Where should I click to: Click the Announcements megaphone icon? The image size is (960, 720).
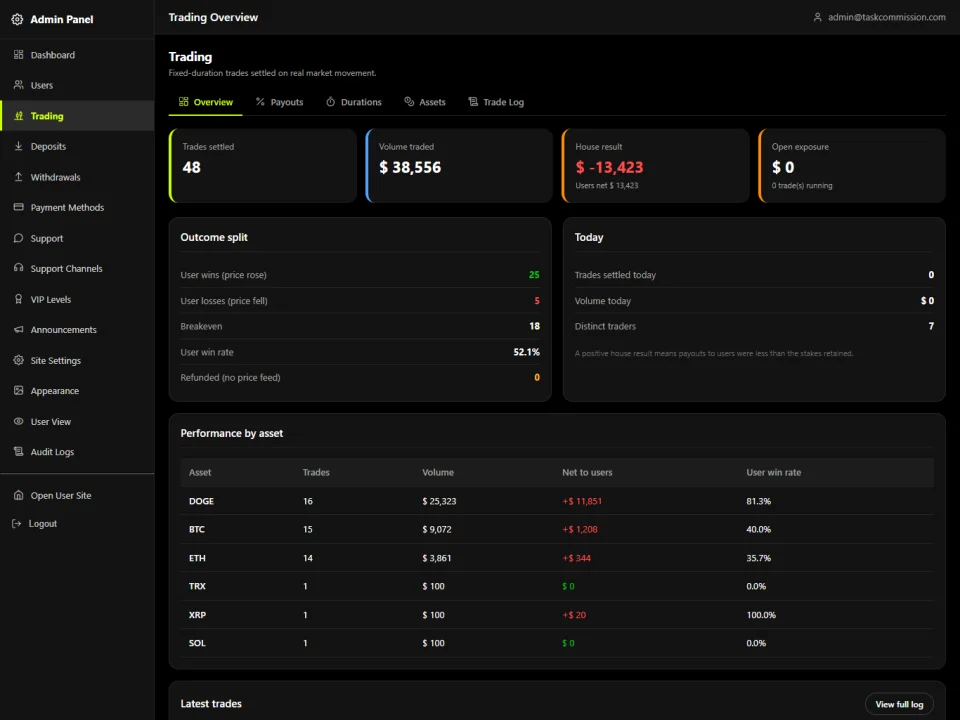pyautogui.click(x=18, y=329)
